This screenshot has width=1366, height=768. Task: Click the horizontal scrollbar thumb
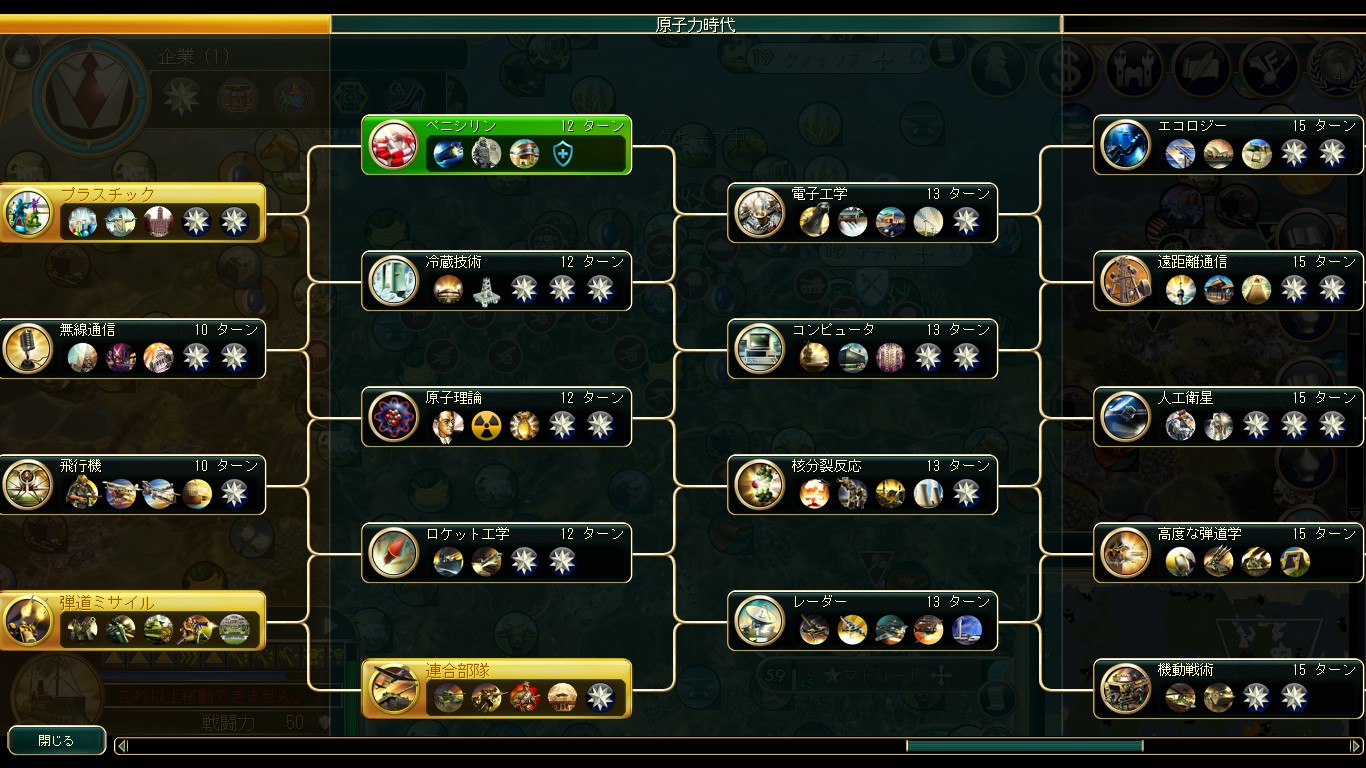[x=1024, y=746]
